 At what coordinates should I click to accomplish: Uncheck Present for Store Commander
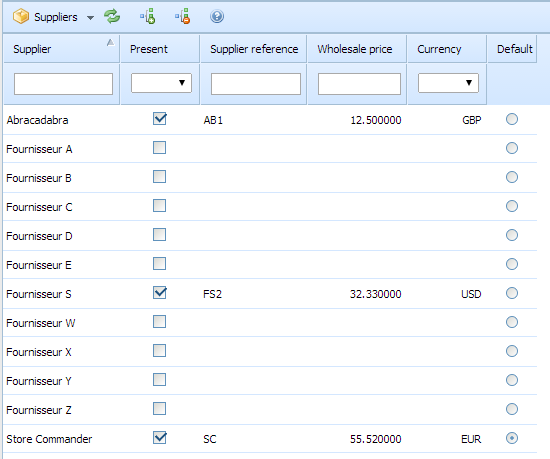pos(160,438)
